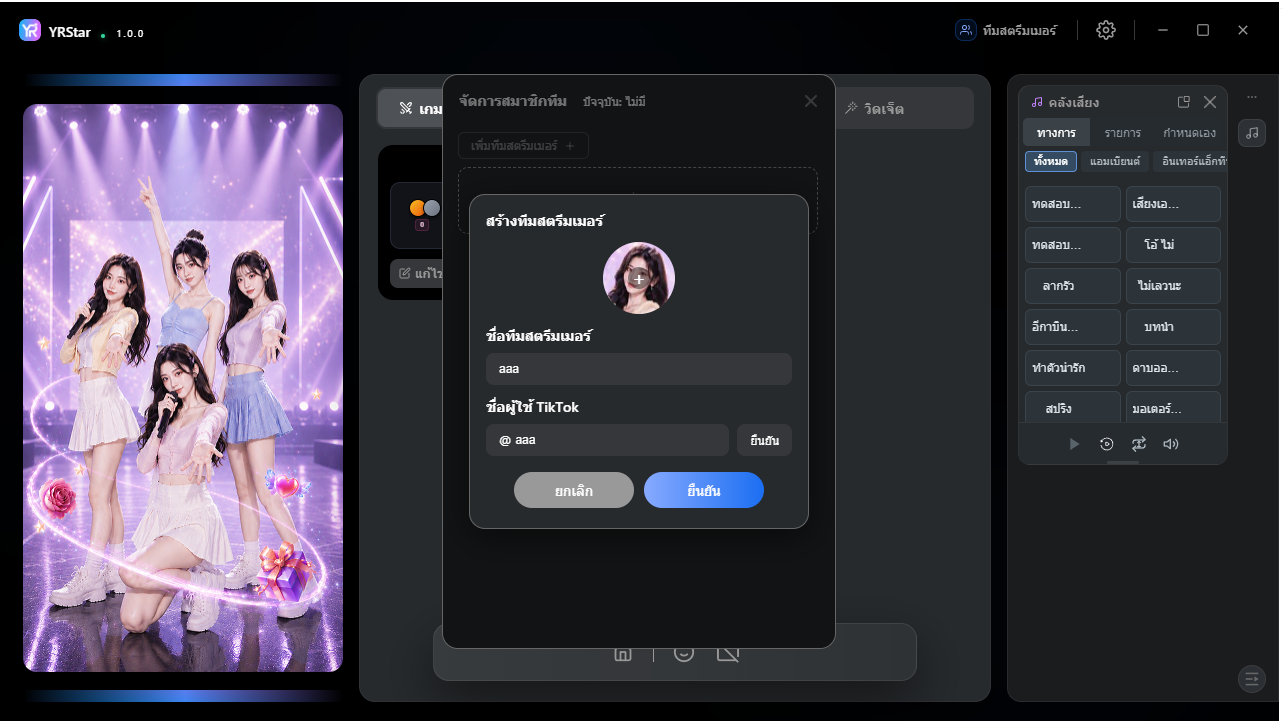Toggle the camera-off icon in bottom toolbar
The width and height of the screenshot is (1283, 721).
click(x=728, y=653)
